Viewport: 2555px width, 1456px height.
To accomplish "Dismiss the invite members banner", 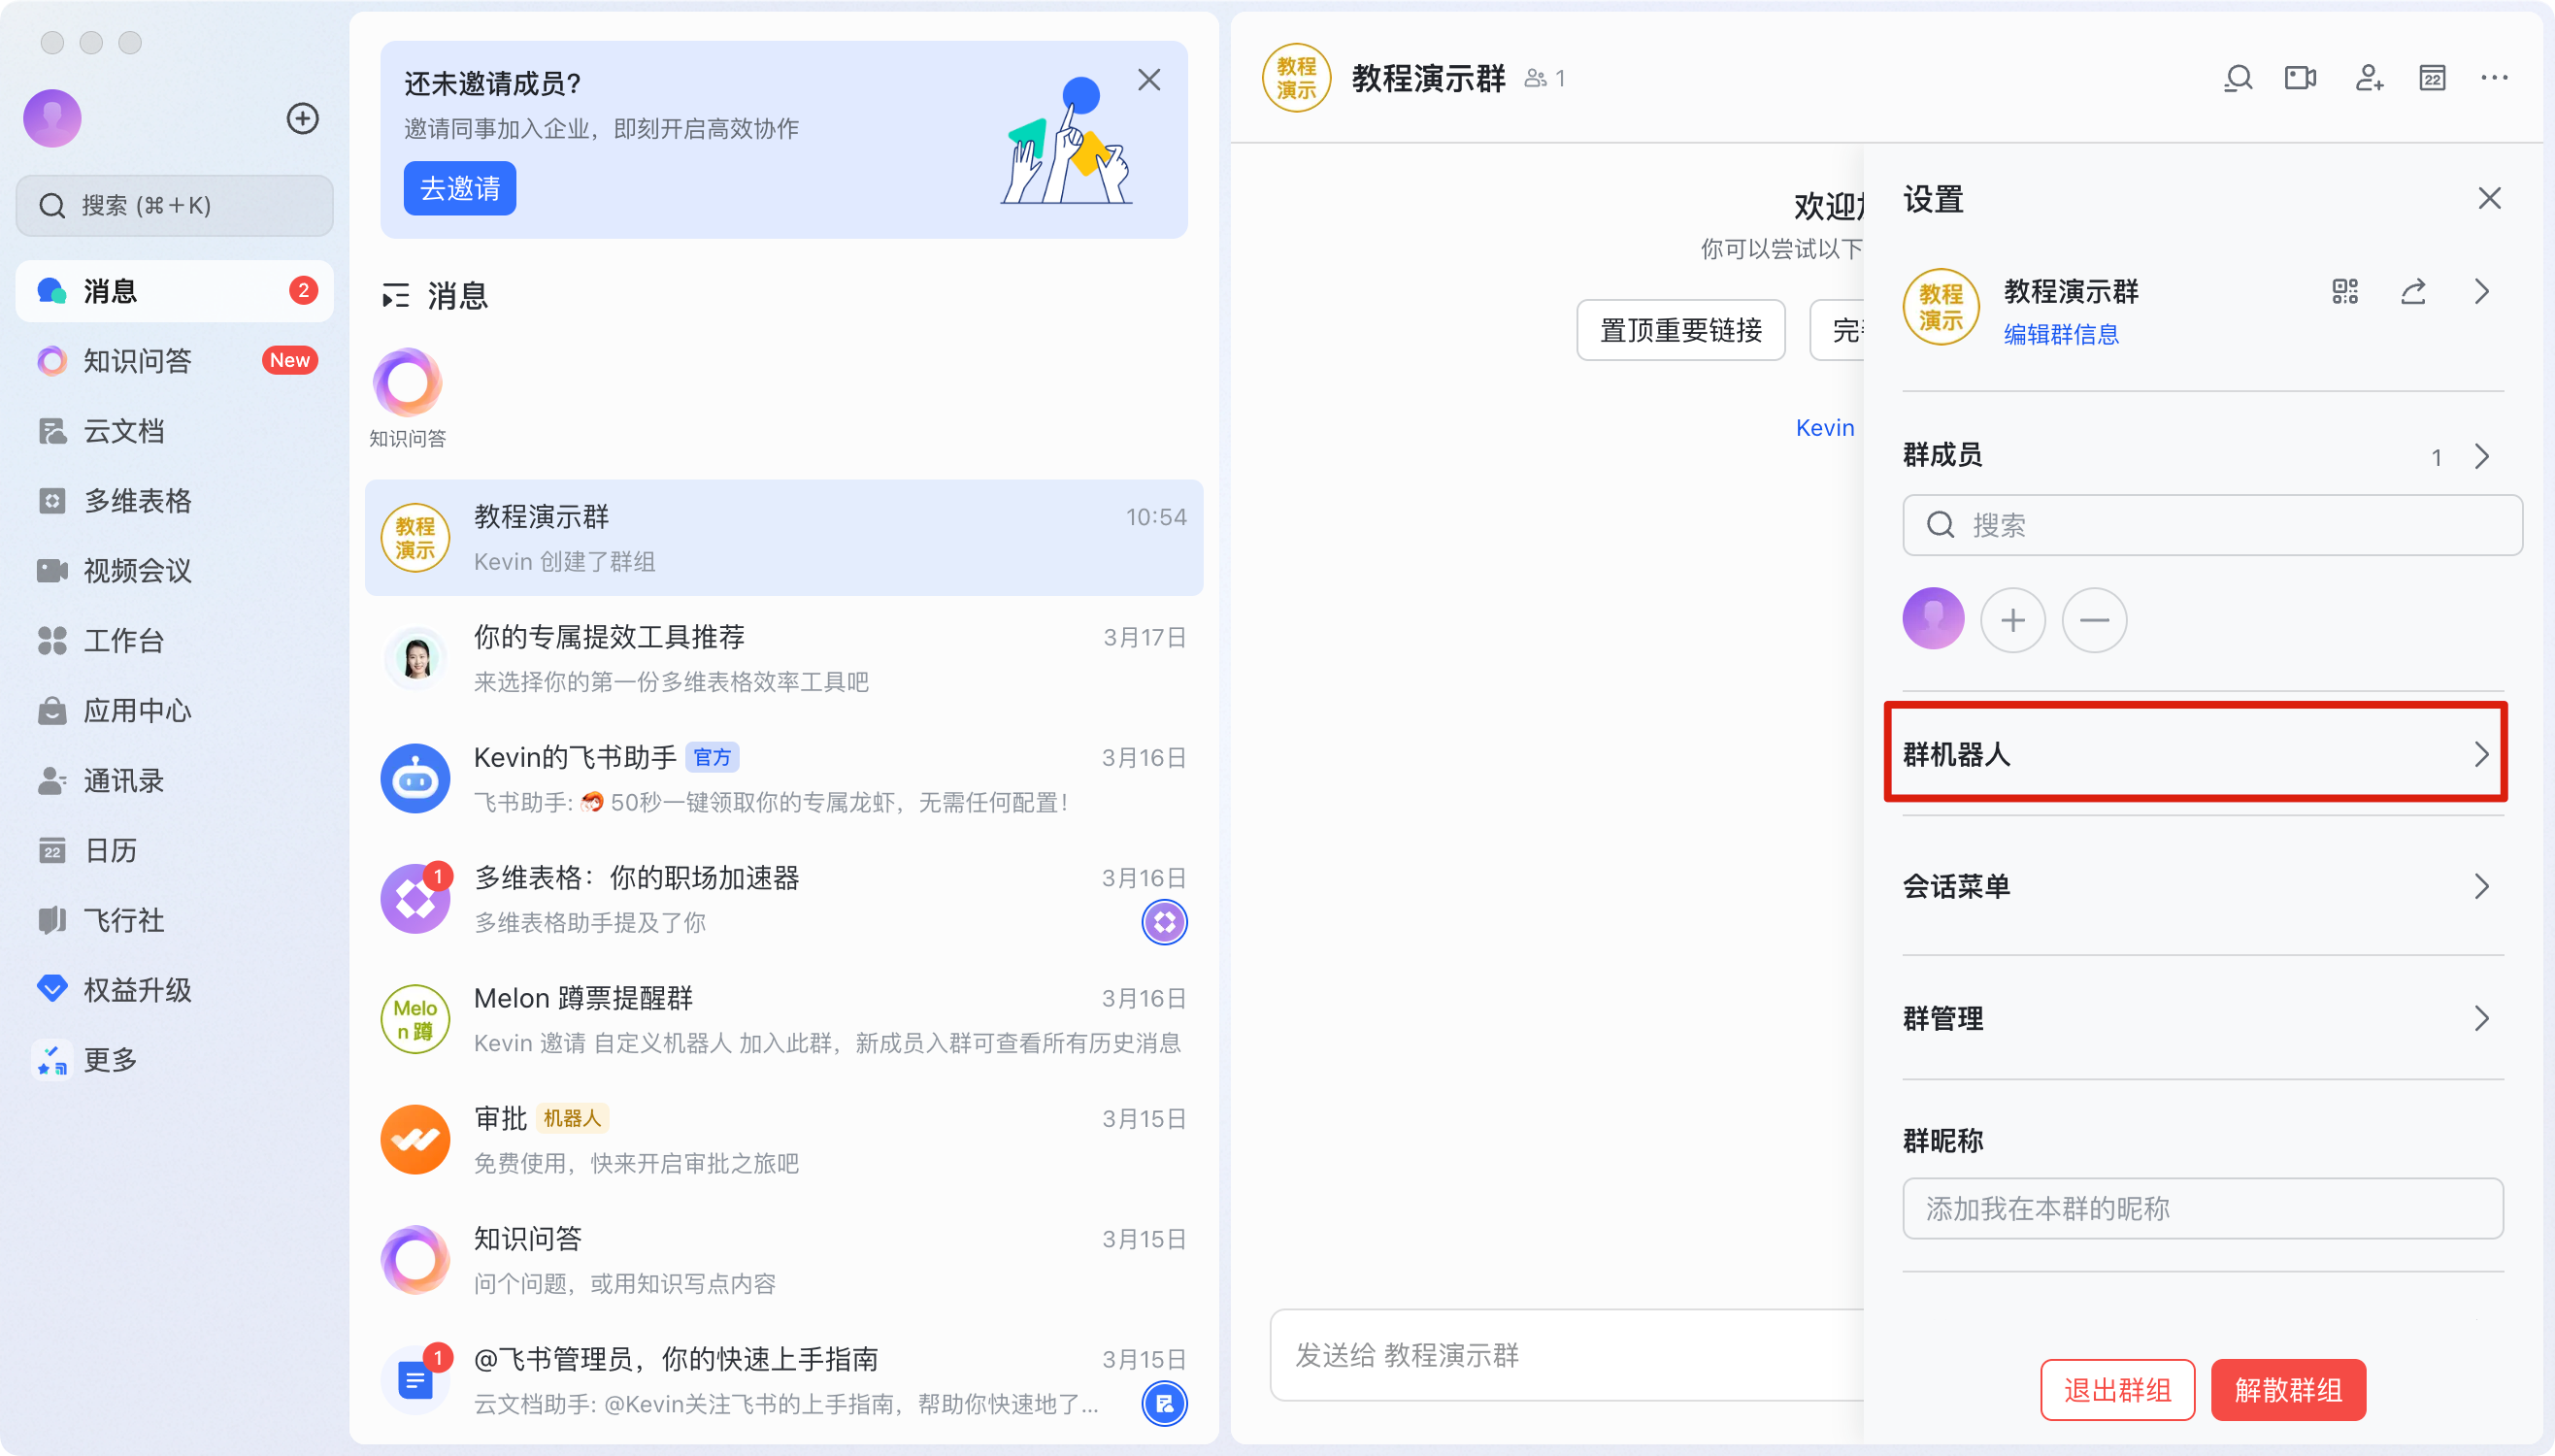I will [1149, 80].
